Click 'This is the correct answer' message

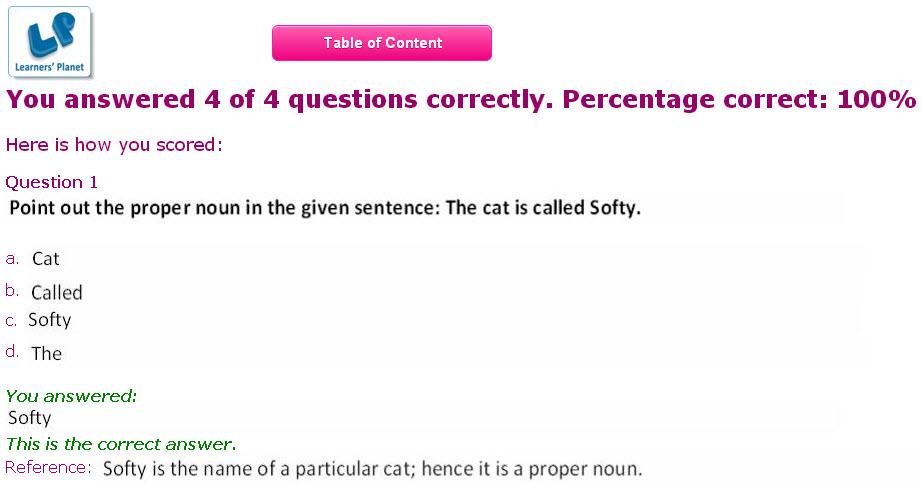(x=121, y=444)
